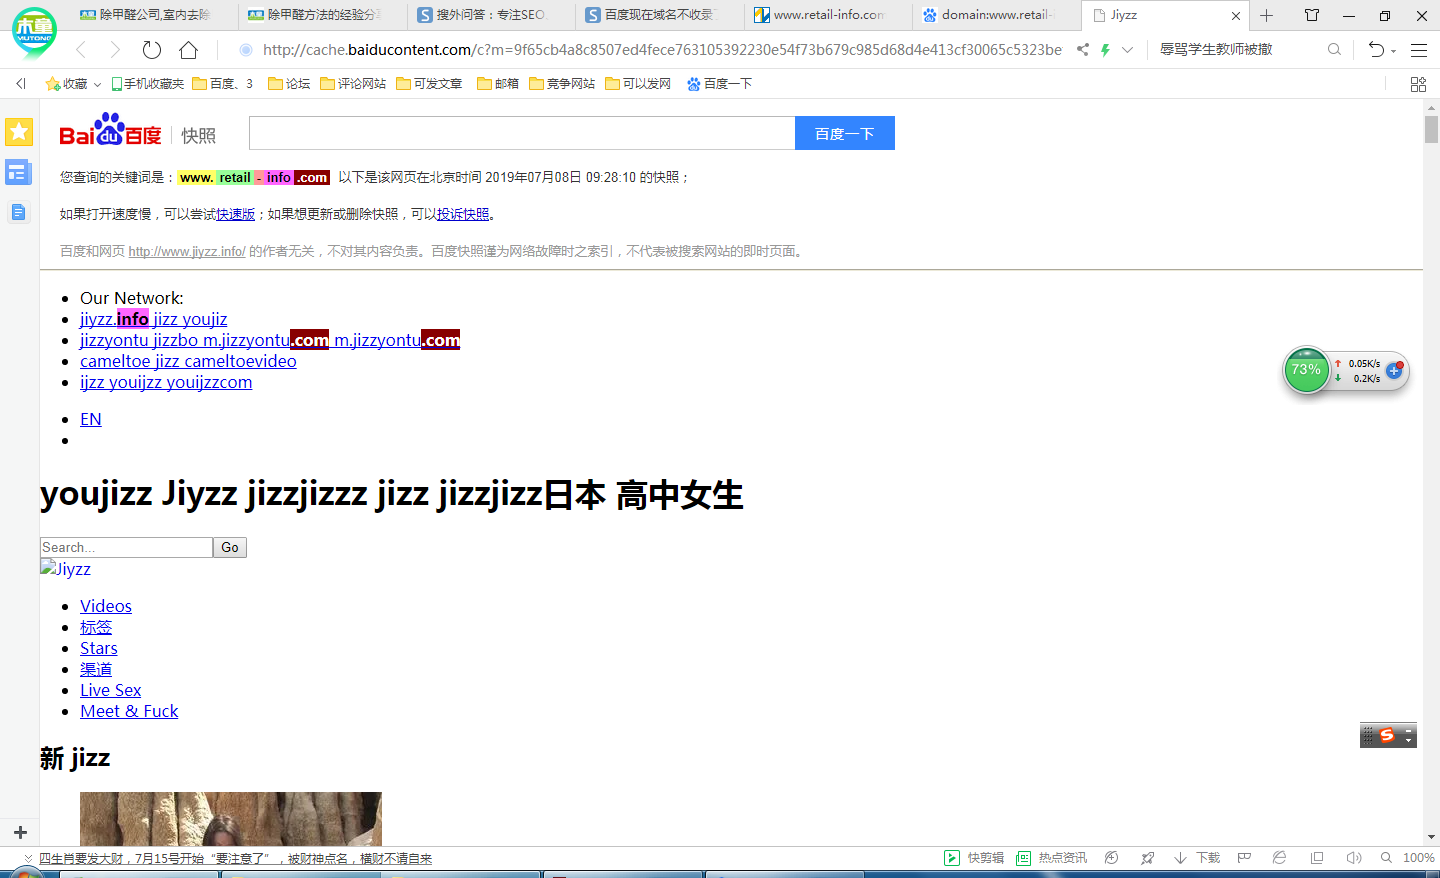Viewport: 1440px width, 878px height.
Task: Click the grid apps icon on bookmarks bar
Action: (1418, 84)
